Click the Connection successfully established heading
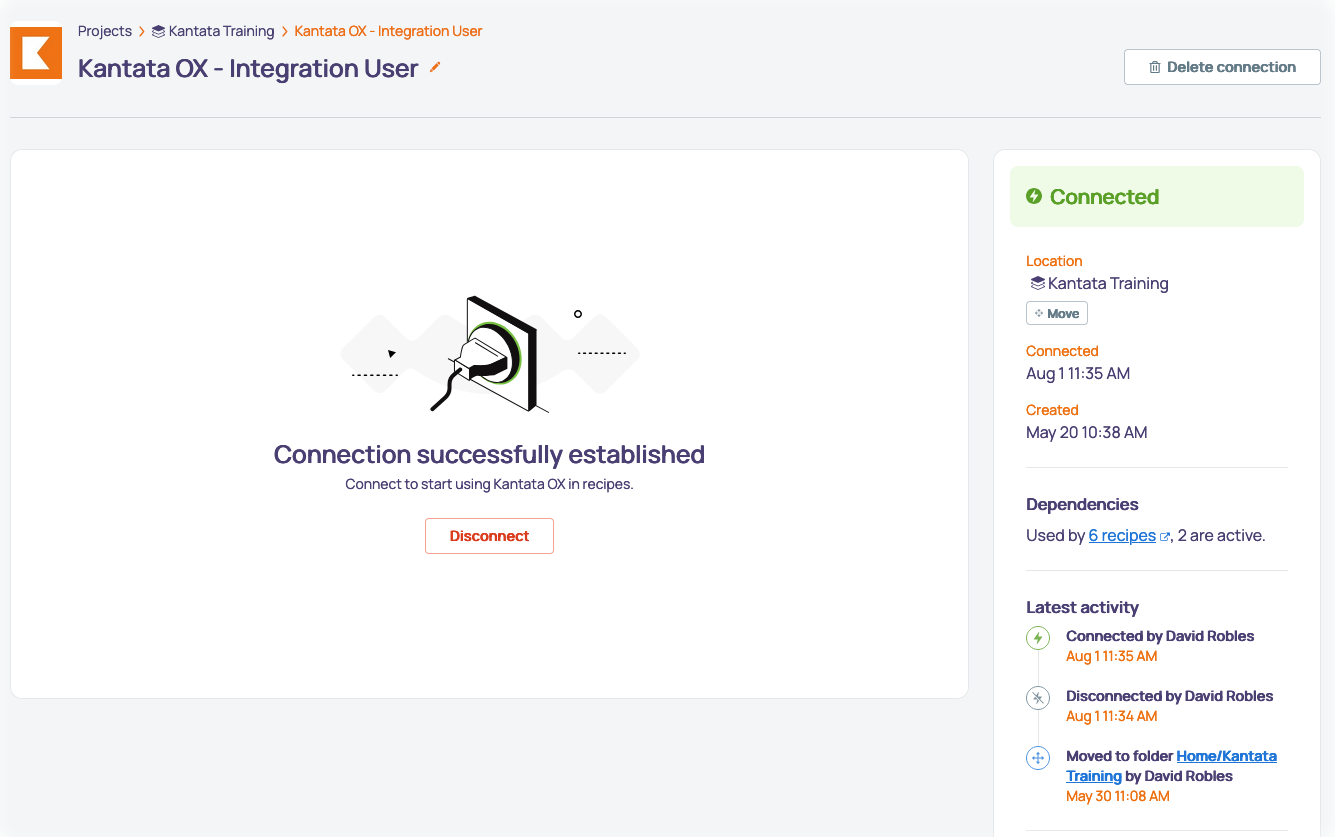The height and width of the screenshot is (837, 1335). coord(489,454)
